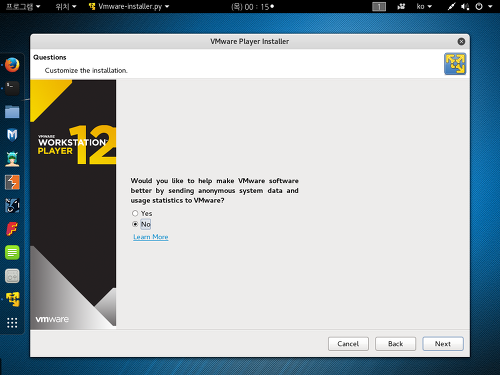Viewport: 500px width, 375px height.
Task: Cancel the VMware Player installation
Action: (348, 344)
